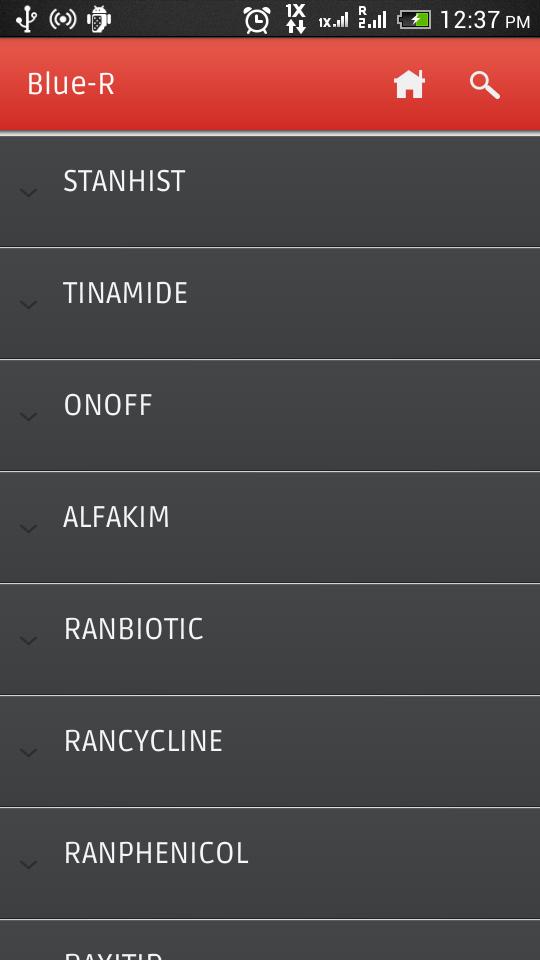Tap the 12:37 PM clock
This screenshot has width=540, height=960.
tap(485, 20)
